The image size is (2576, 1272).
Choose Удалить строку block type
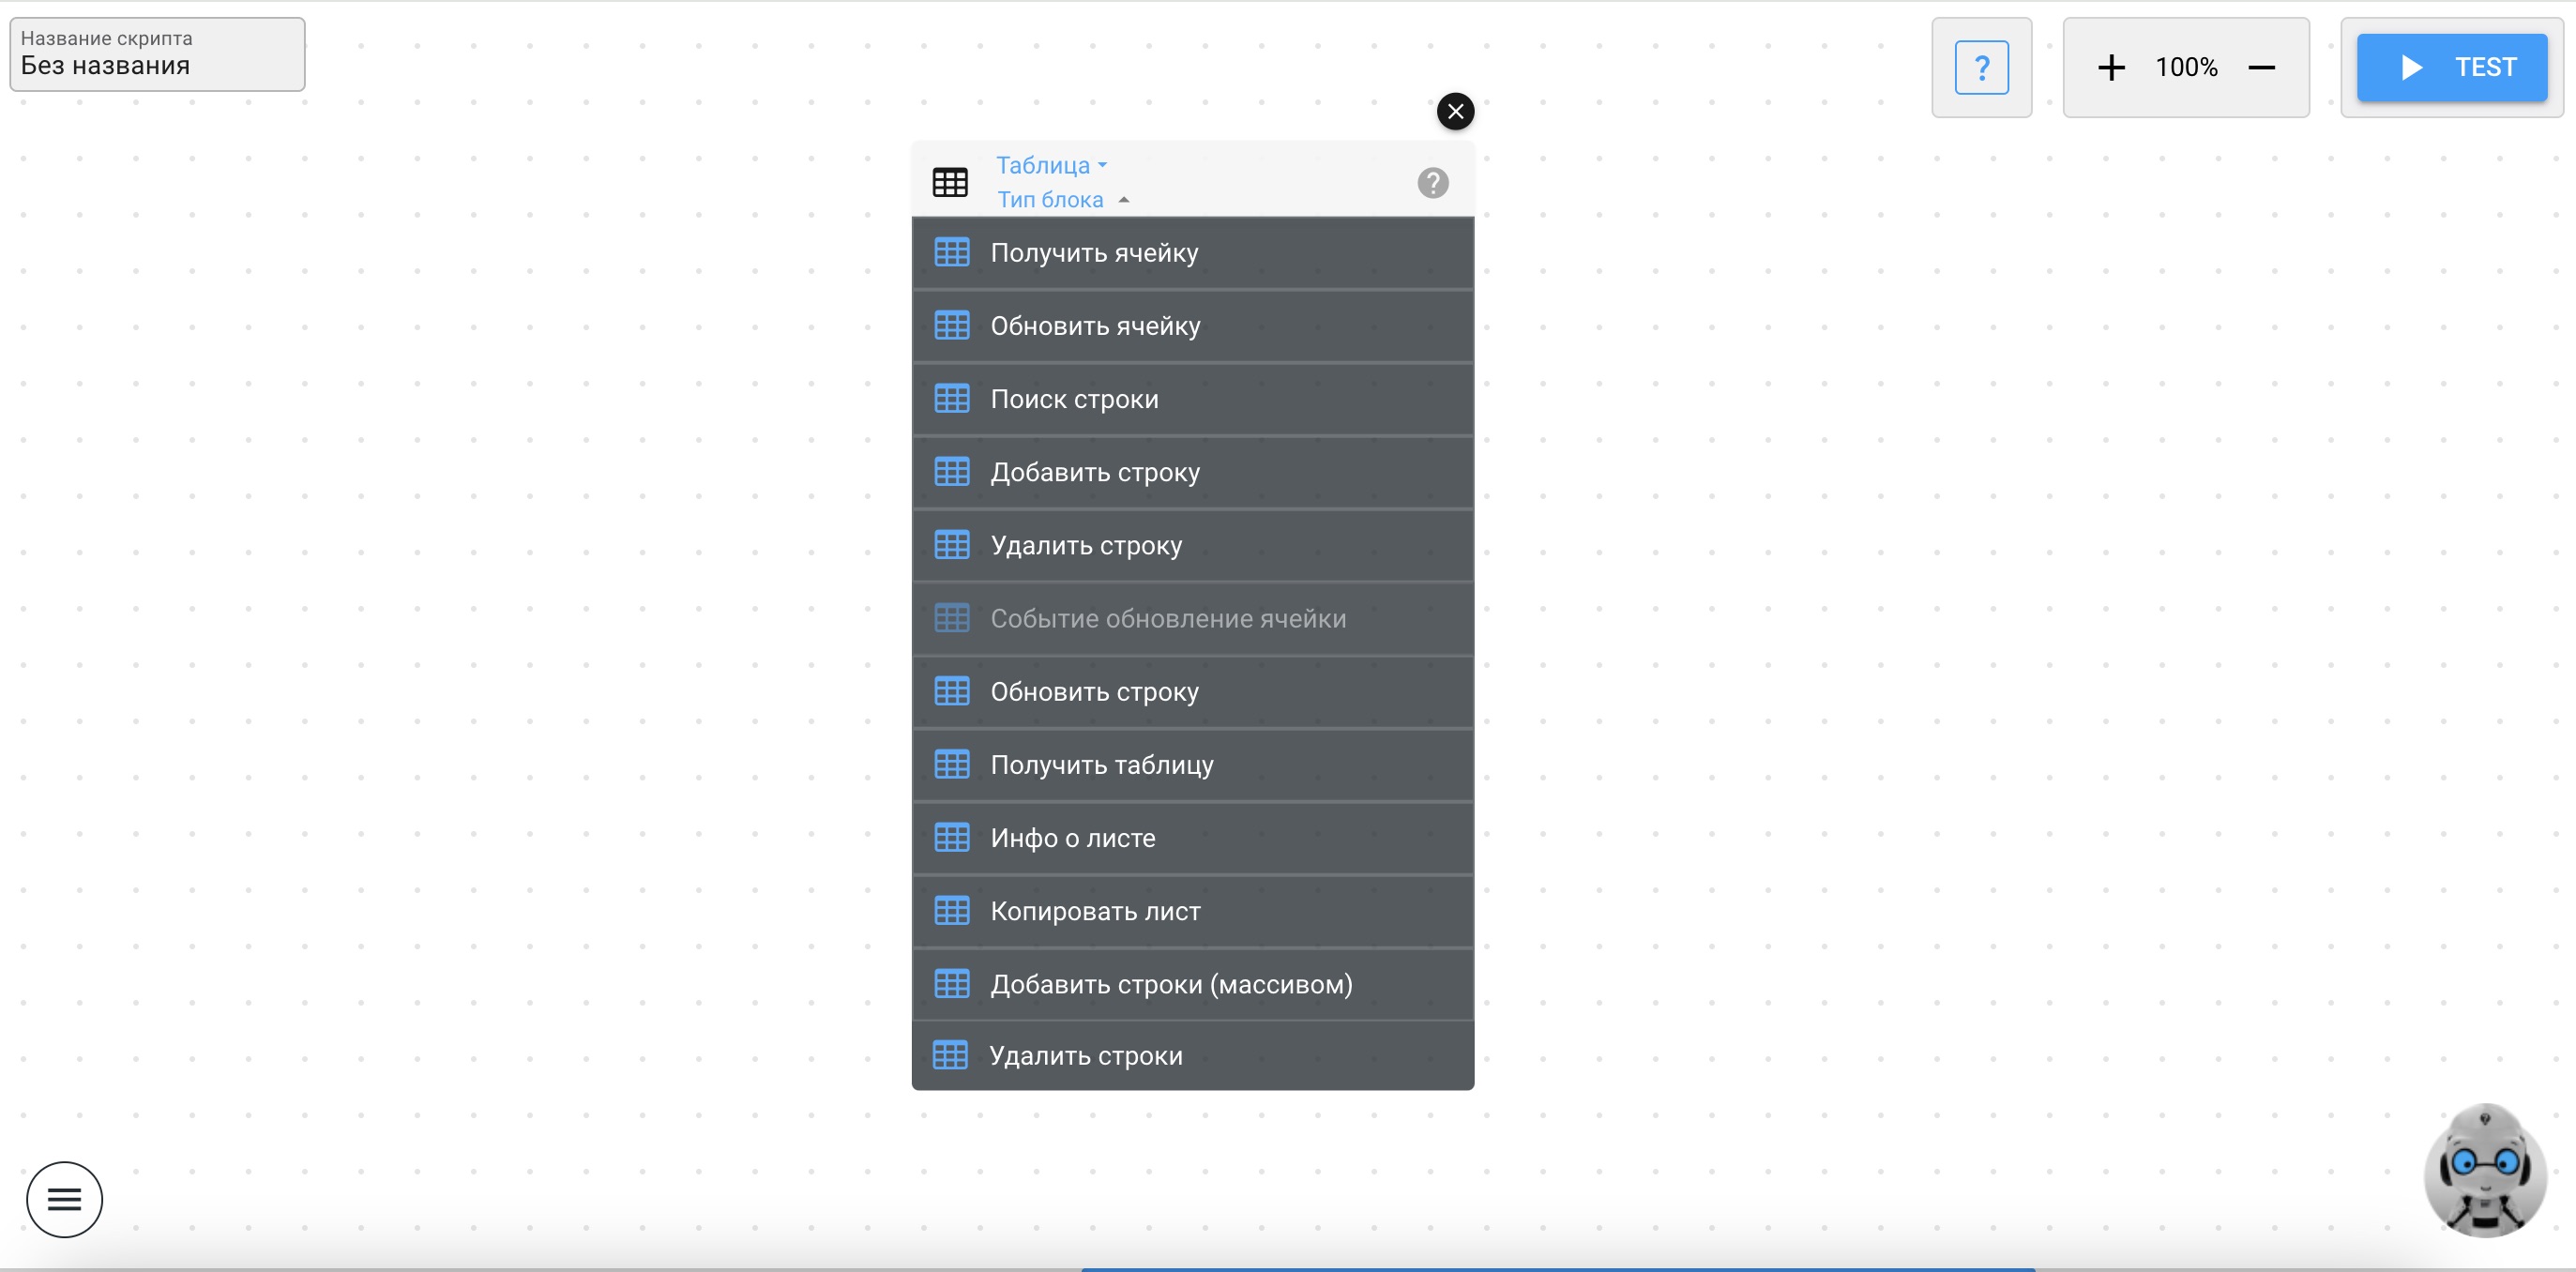1192,545
